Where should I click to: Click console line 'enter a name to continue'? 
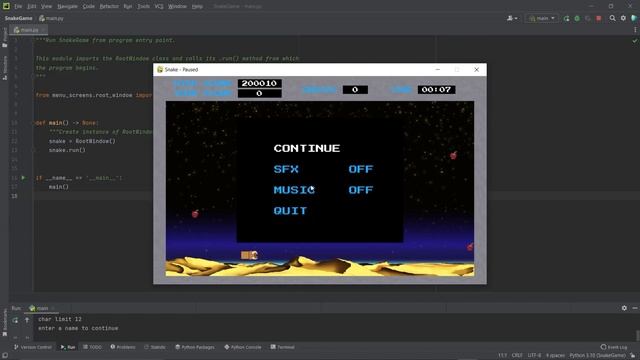[x=78, y=328]
